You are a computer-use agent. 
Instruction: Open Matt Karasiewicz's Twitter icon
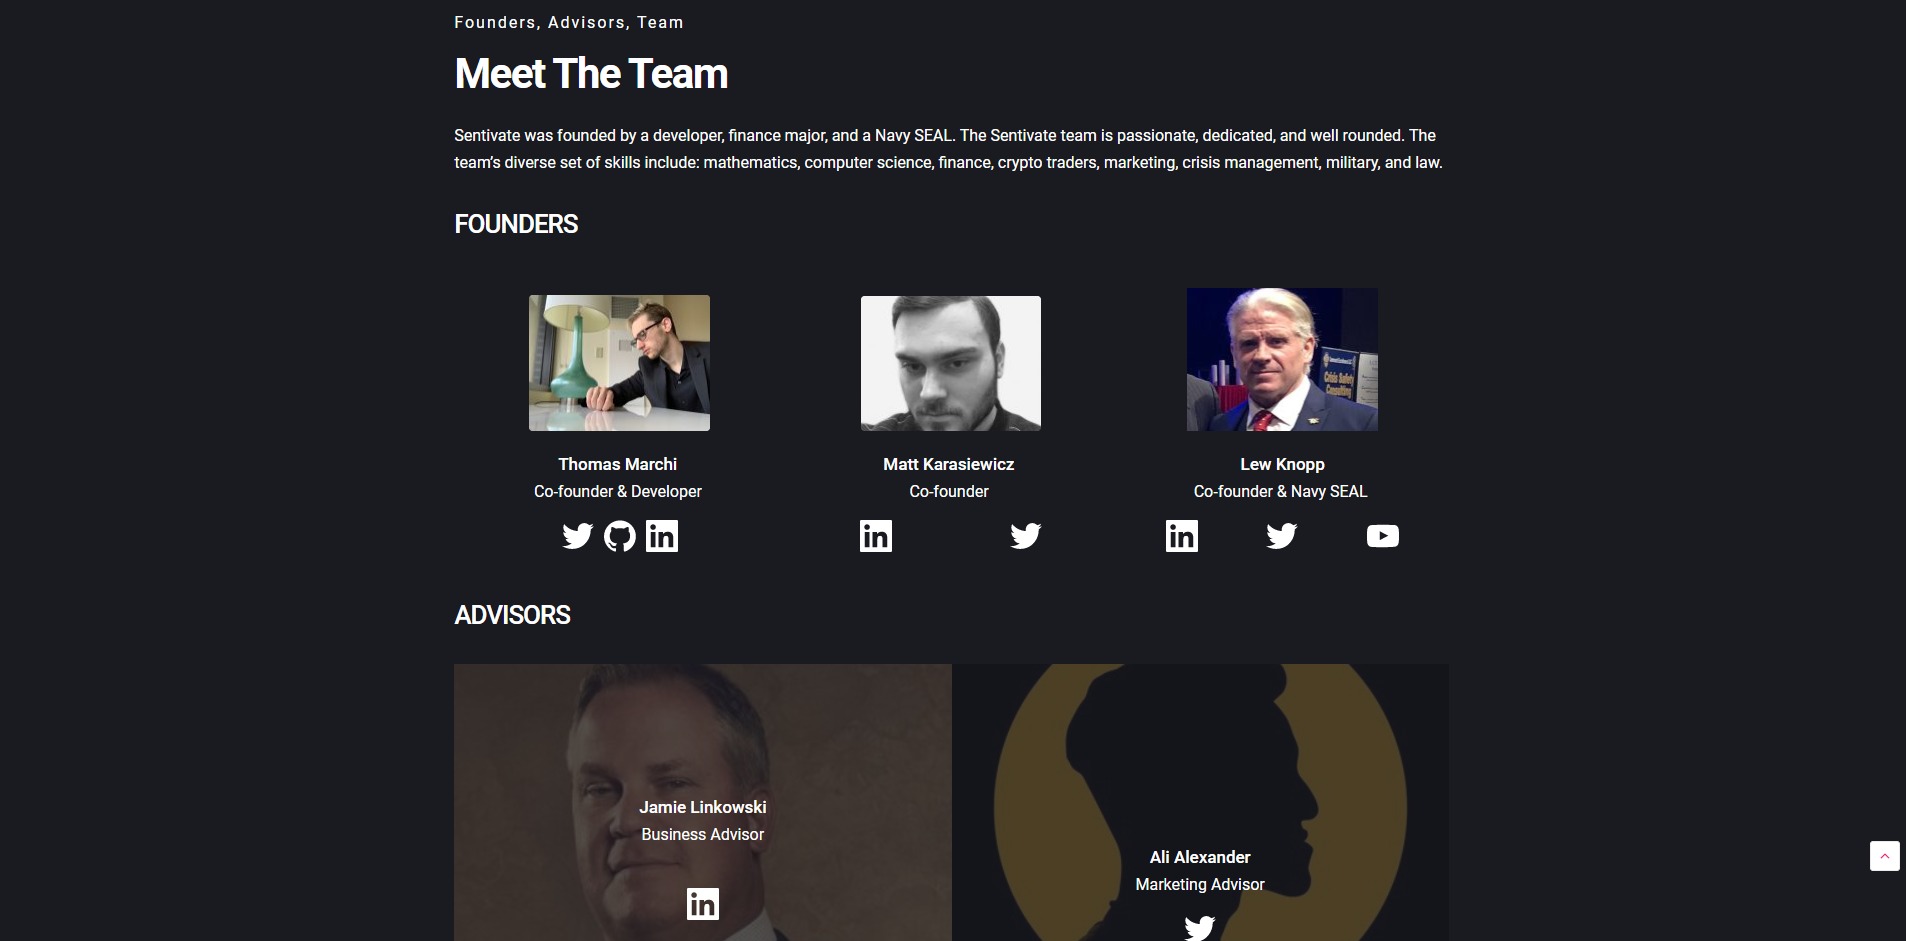[1025, 536]
